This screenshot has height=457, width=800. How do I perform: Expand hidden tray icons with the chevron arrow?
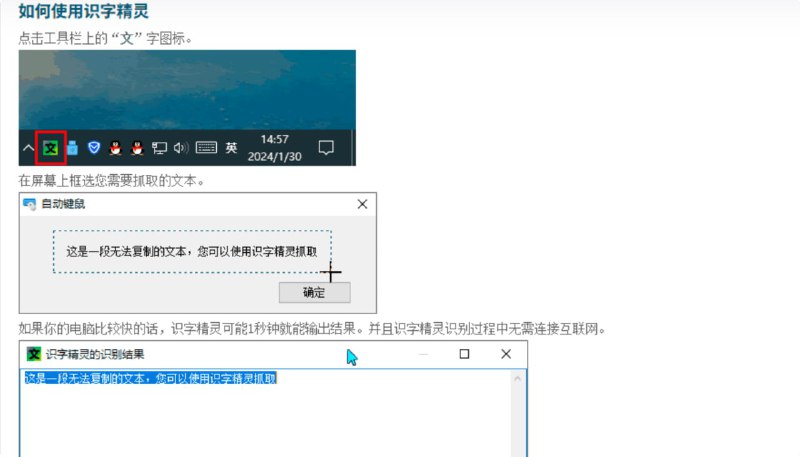click(28, 148)
